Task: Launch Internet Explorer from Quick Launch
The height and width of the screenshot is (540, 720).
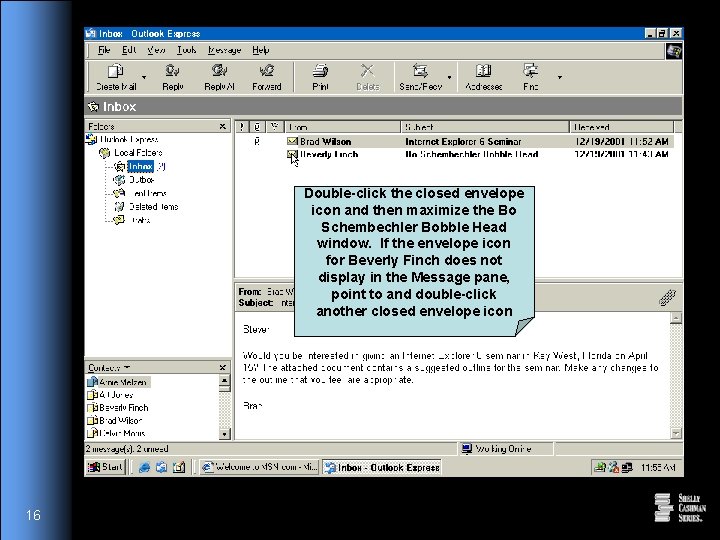Action: tap(144, 467)
